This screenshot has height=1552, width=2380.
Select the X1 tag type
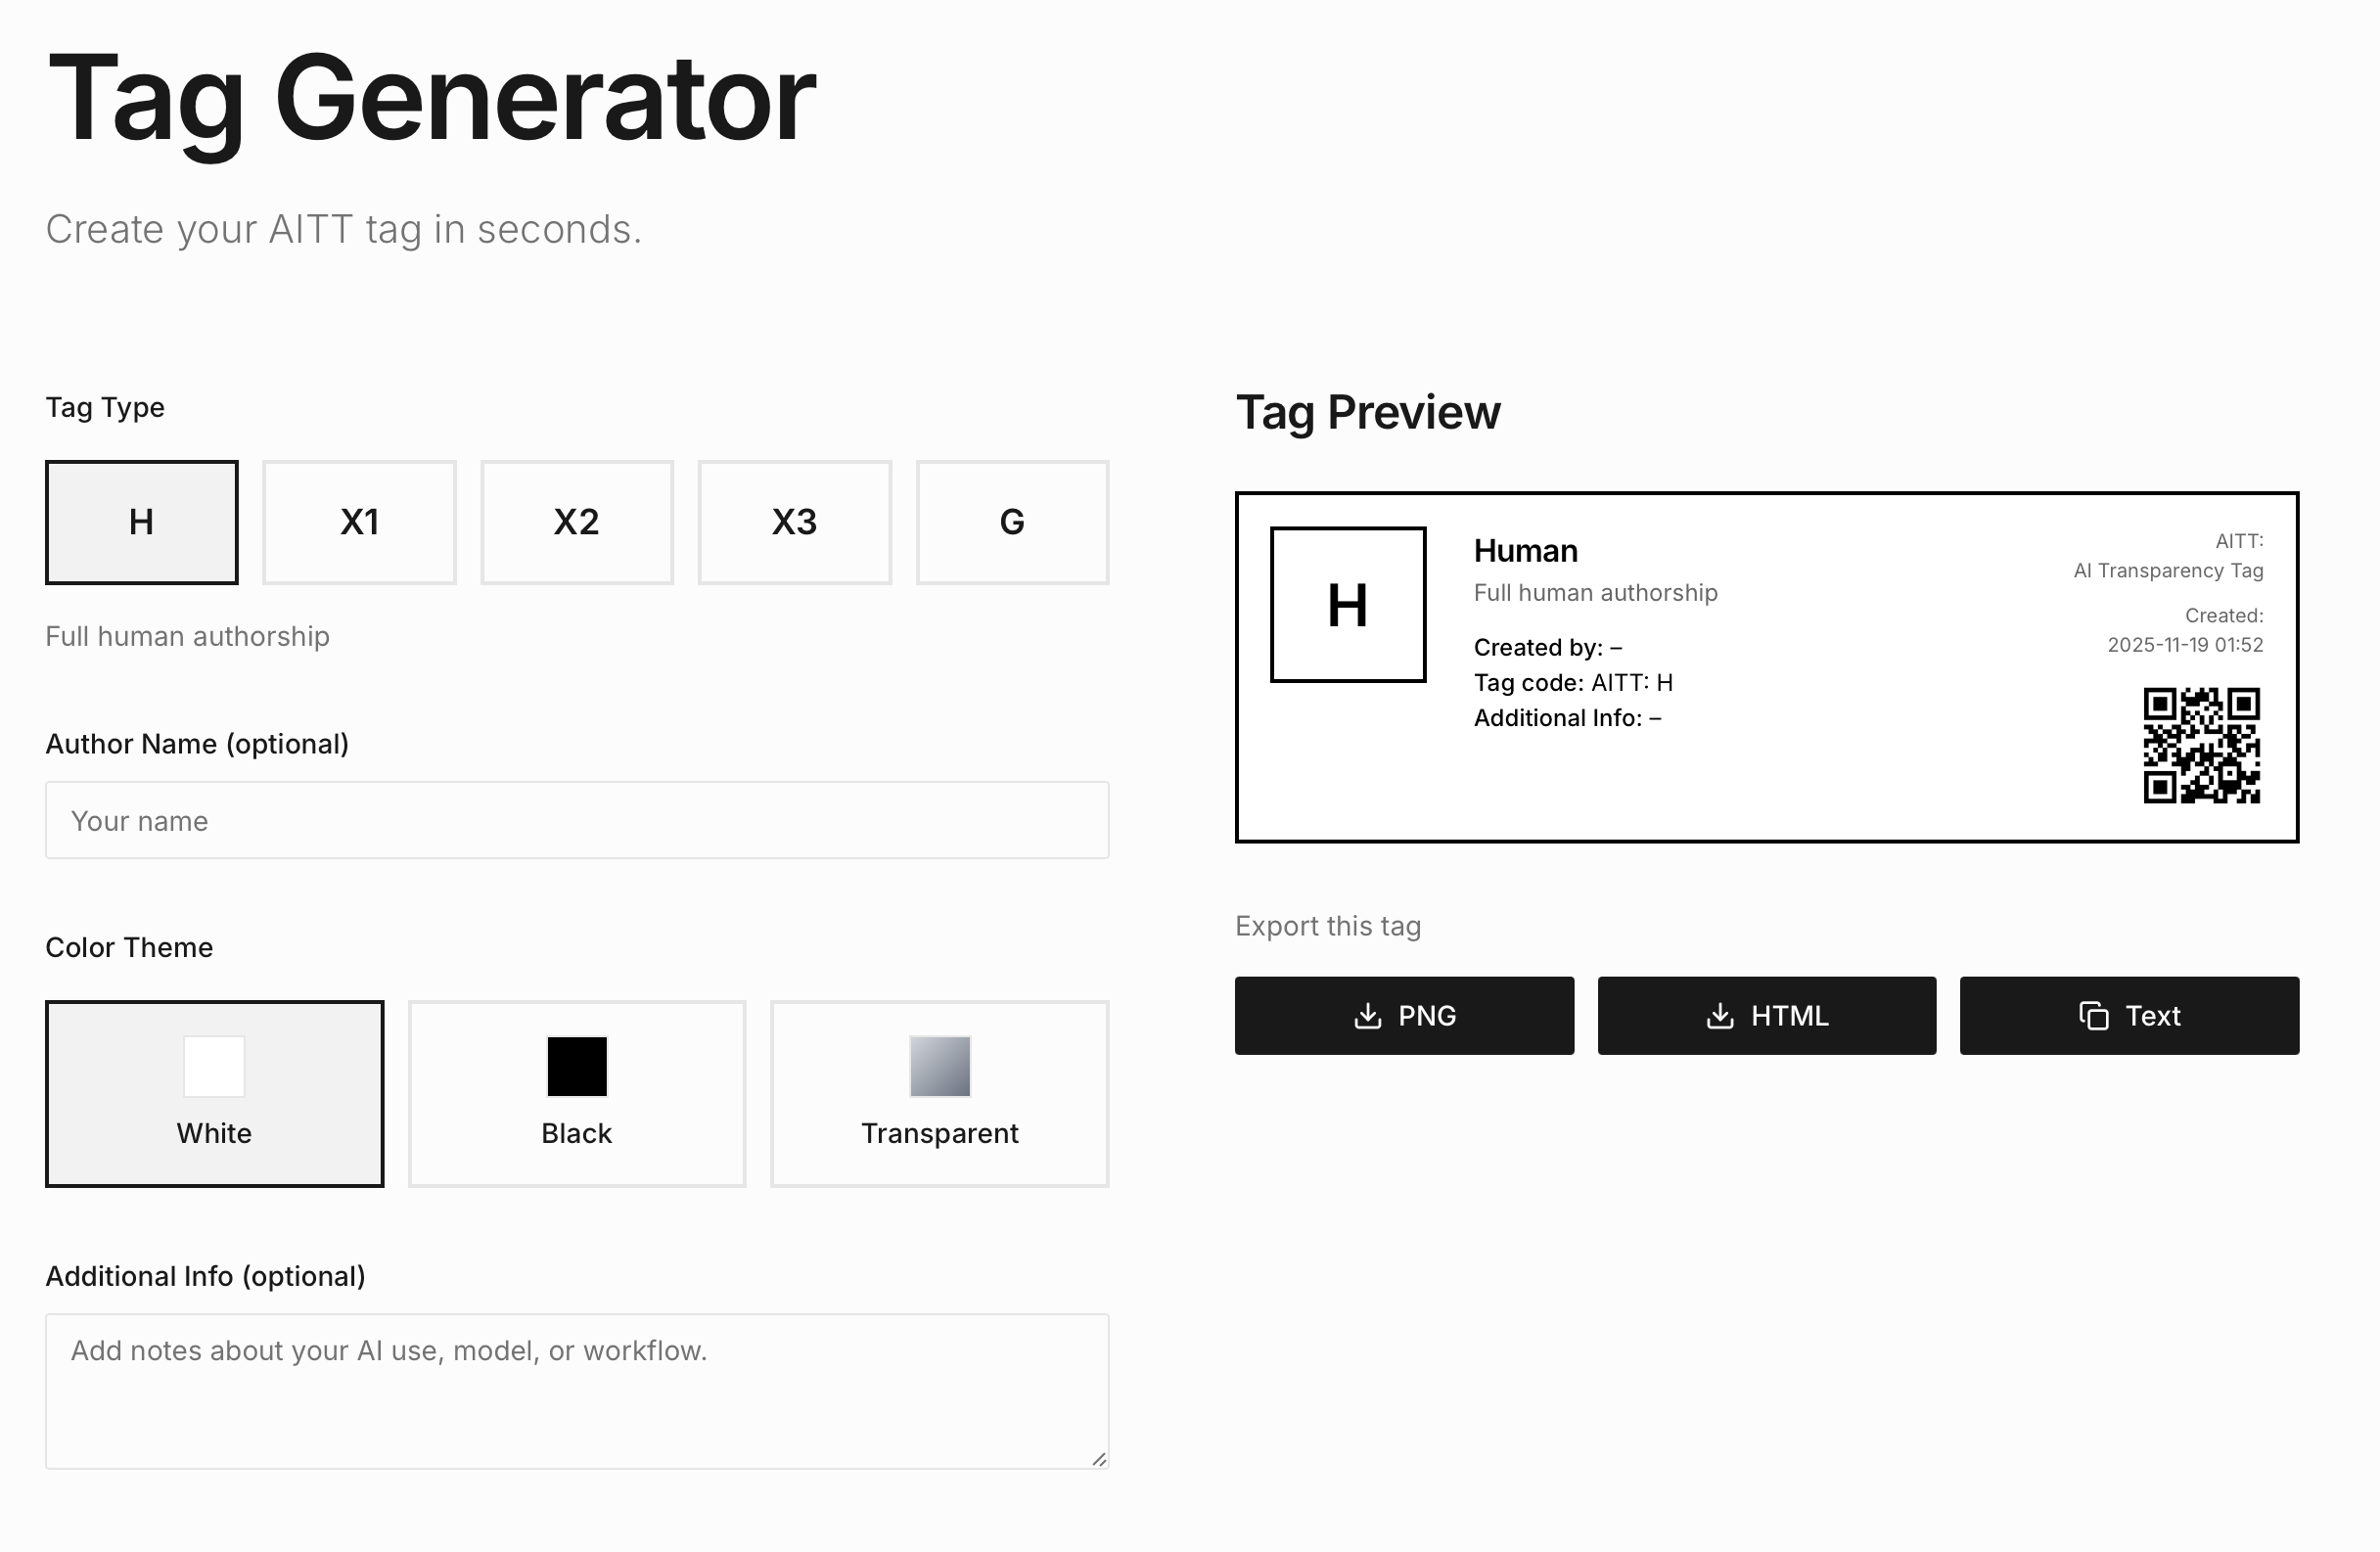(x=359, y=522)
